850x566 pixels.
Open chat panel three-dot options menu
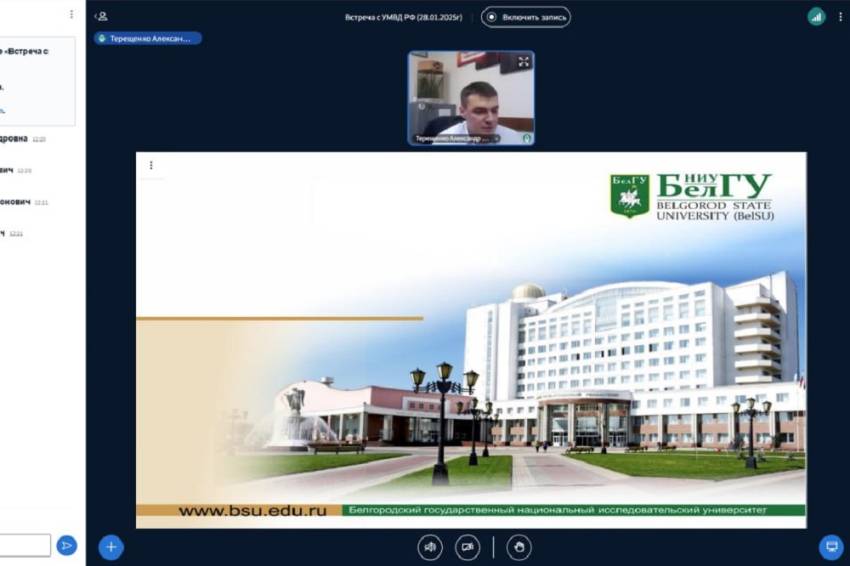[x=71, y=15]
